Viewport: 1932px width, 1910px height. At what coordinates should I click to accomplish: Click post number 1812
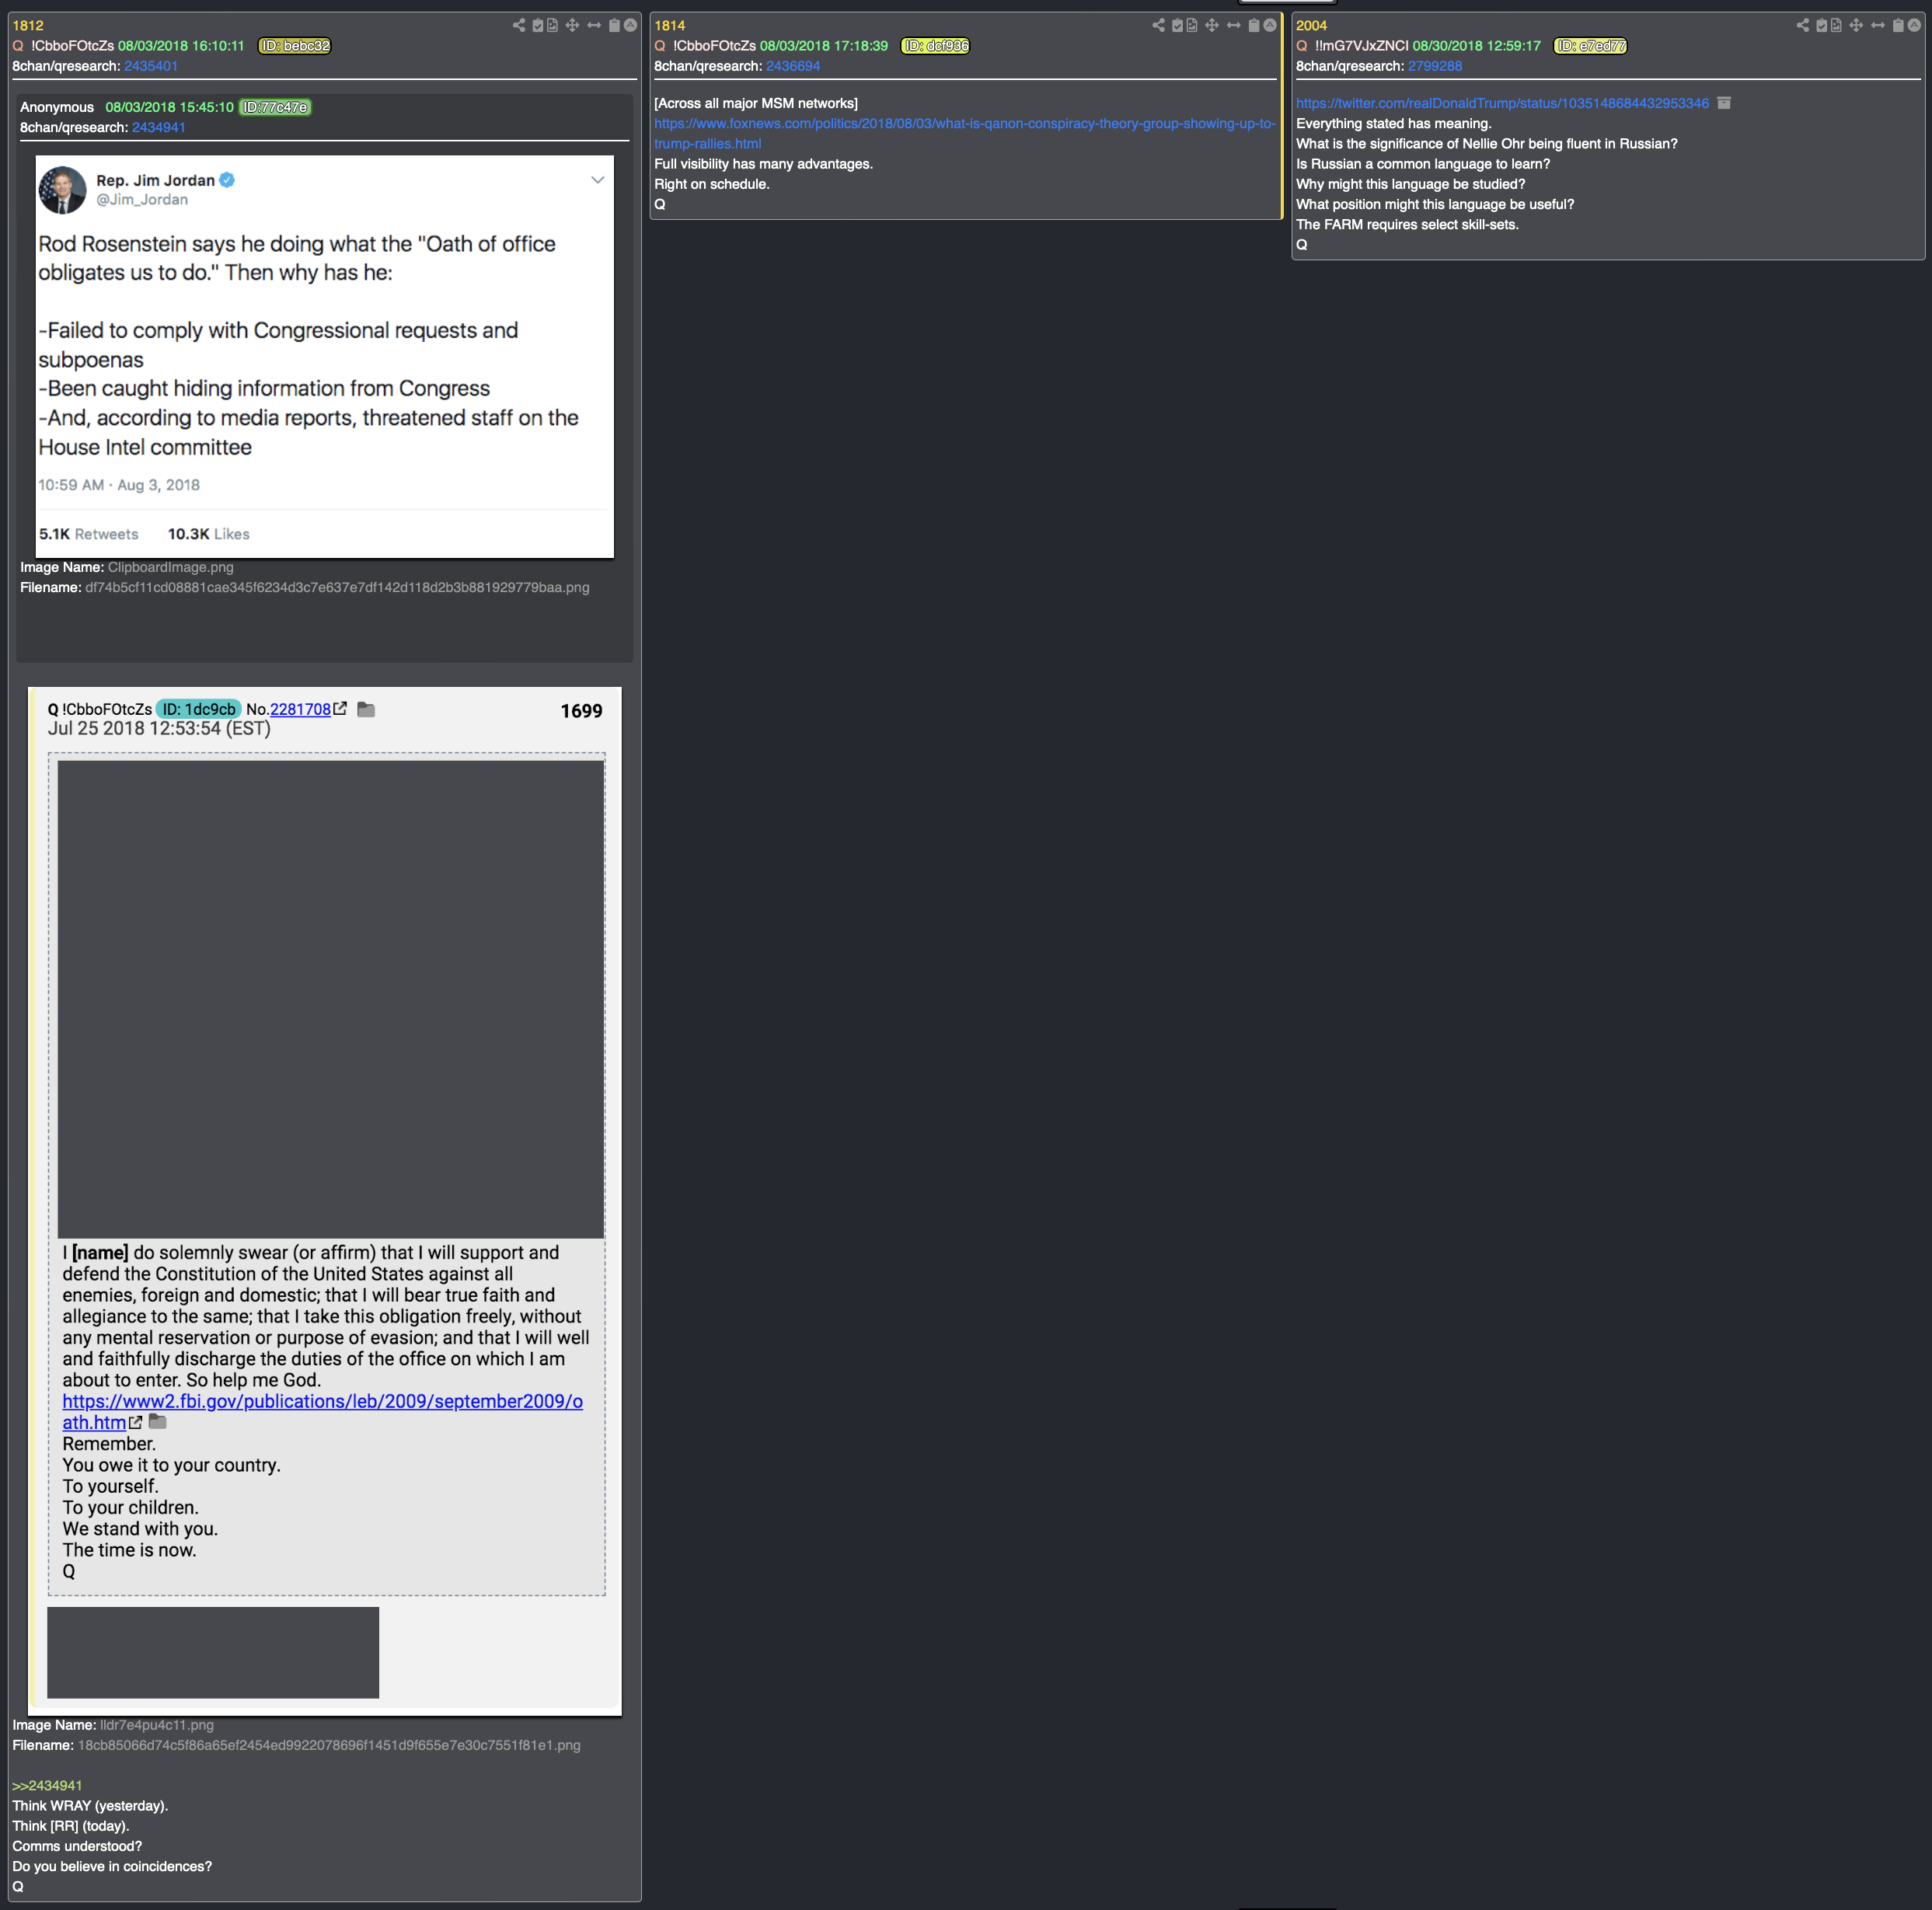(x=28, y=25)
